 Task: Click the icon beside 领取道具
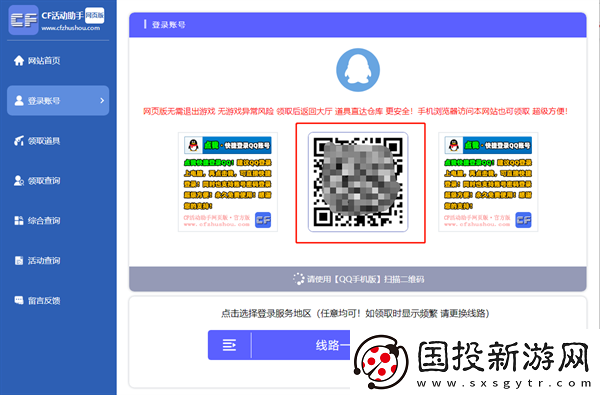point(19,141)
